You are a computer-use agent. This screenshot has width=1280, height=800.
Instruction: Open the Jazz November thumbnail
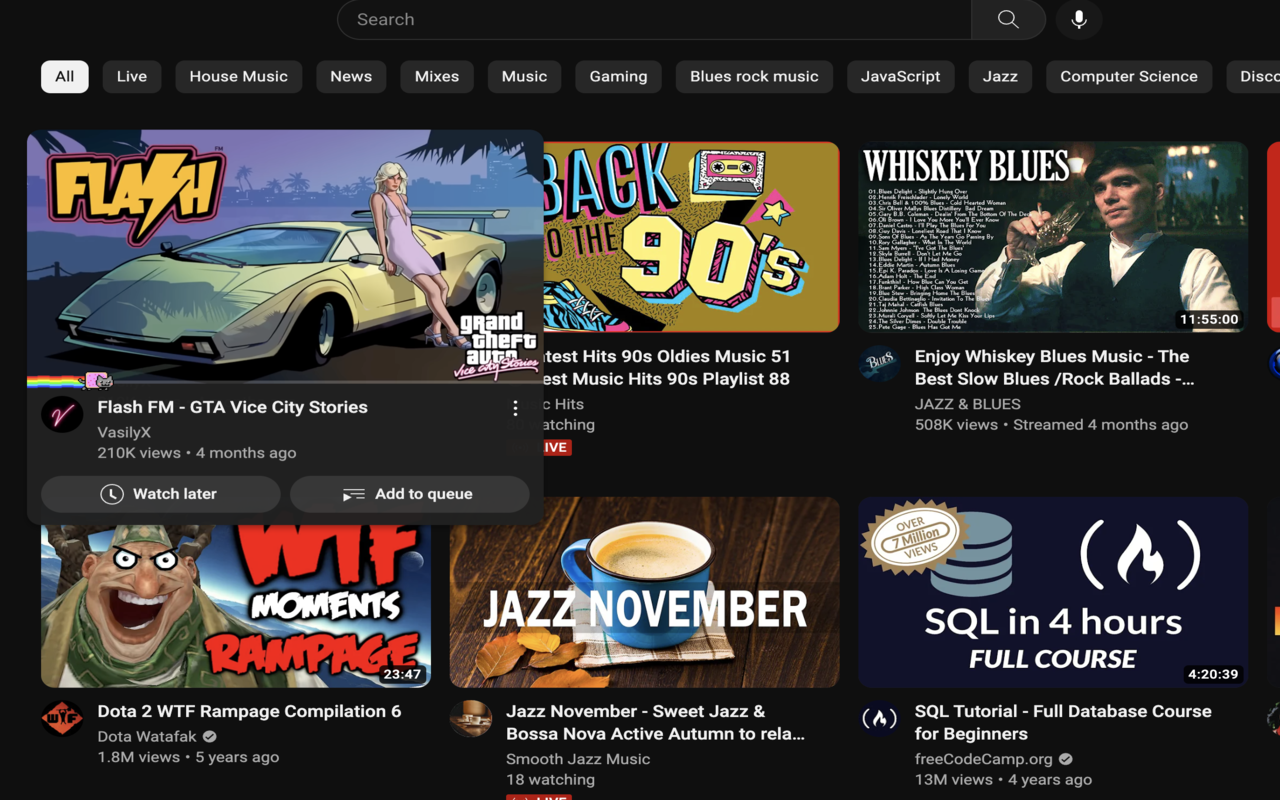click(644, 592)
